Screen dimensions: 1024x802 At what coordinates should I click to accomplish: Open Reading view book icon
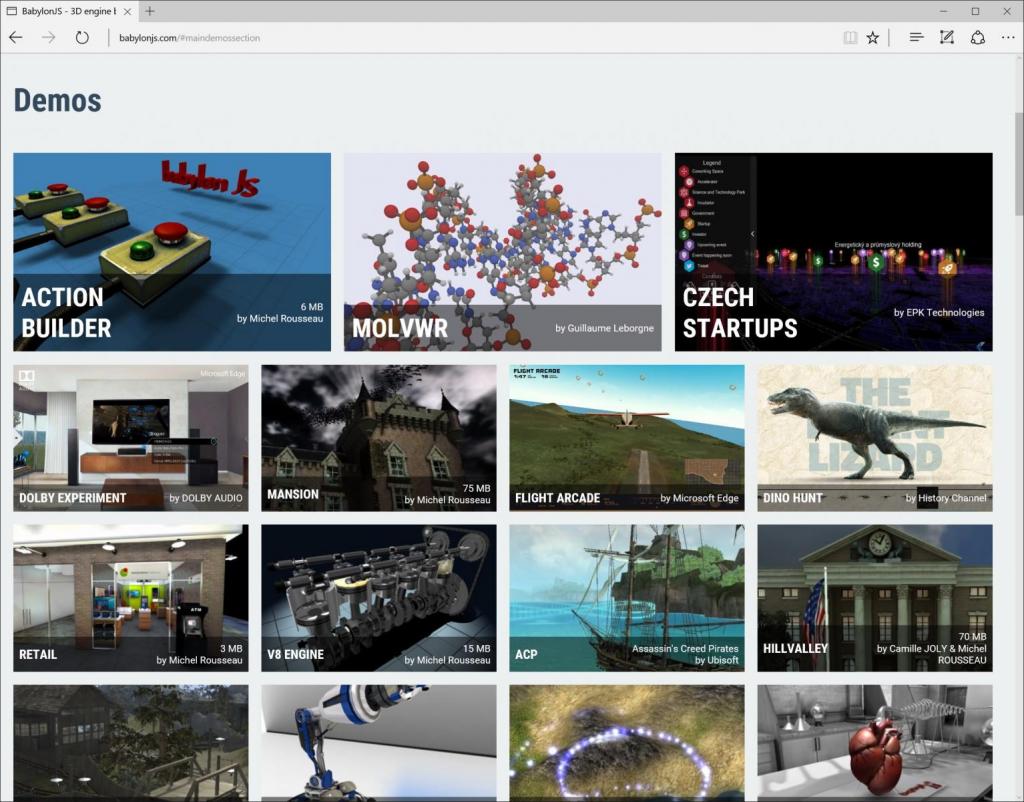point(849,37)
